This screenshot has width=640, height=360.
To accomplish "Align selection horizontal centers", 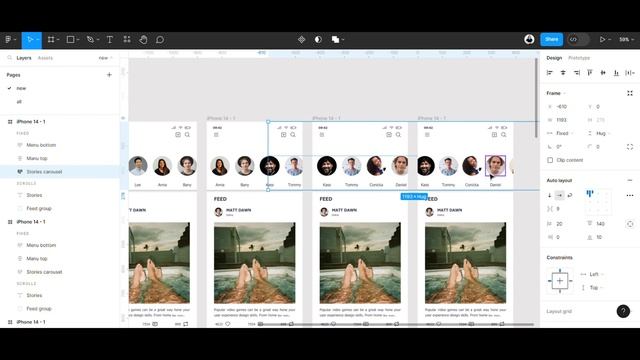I will [563, 73].
